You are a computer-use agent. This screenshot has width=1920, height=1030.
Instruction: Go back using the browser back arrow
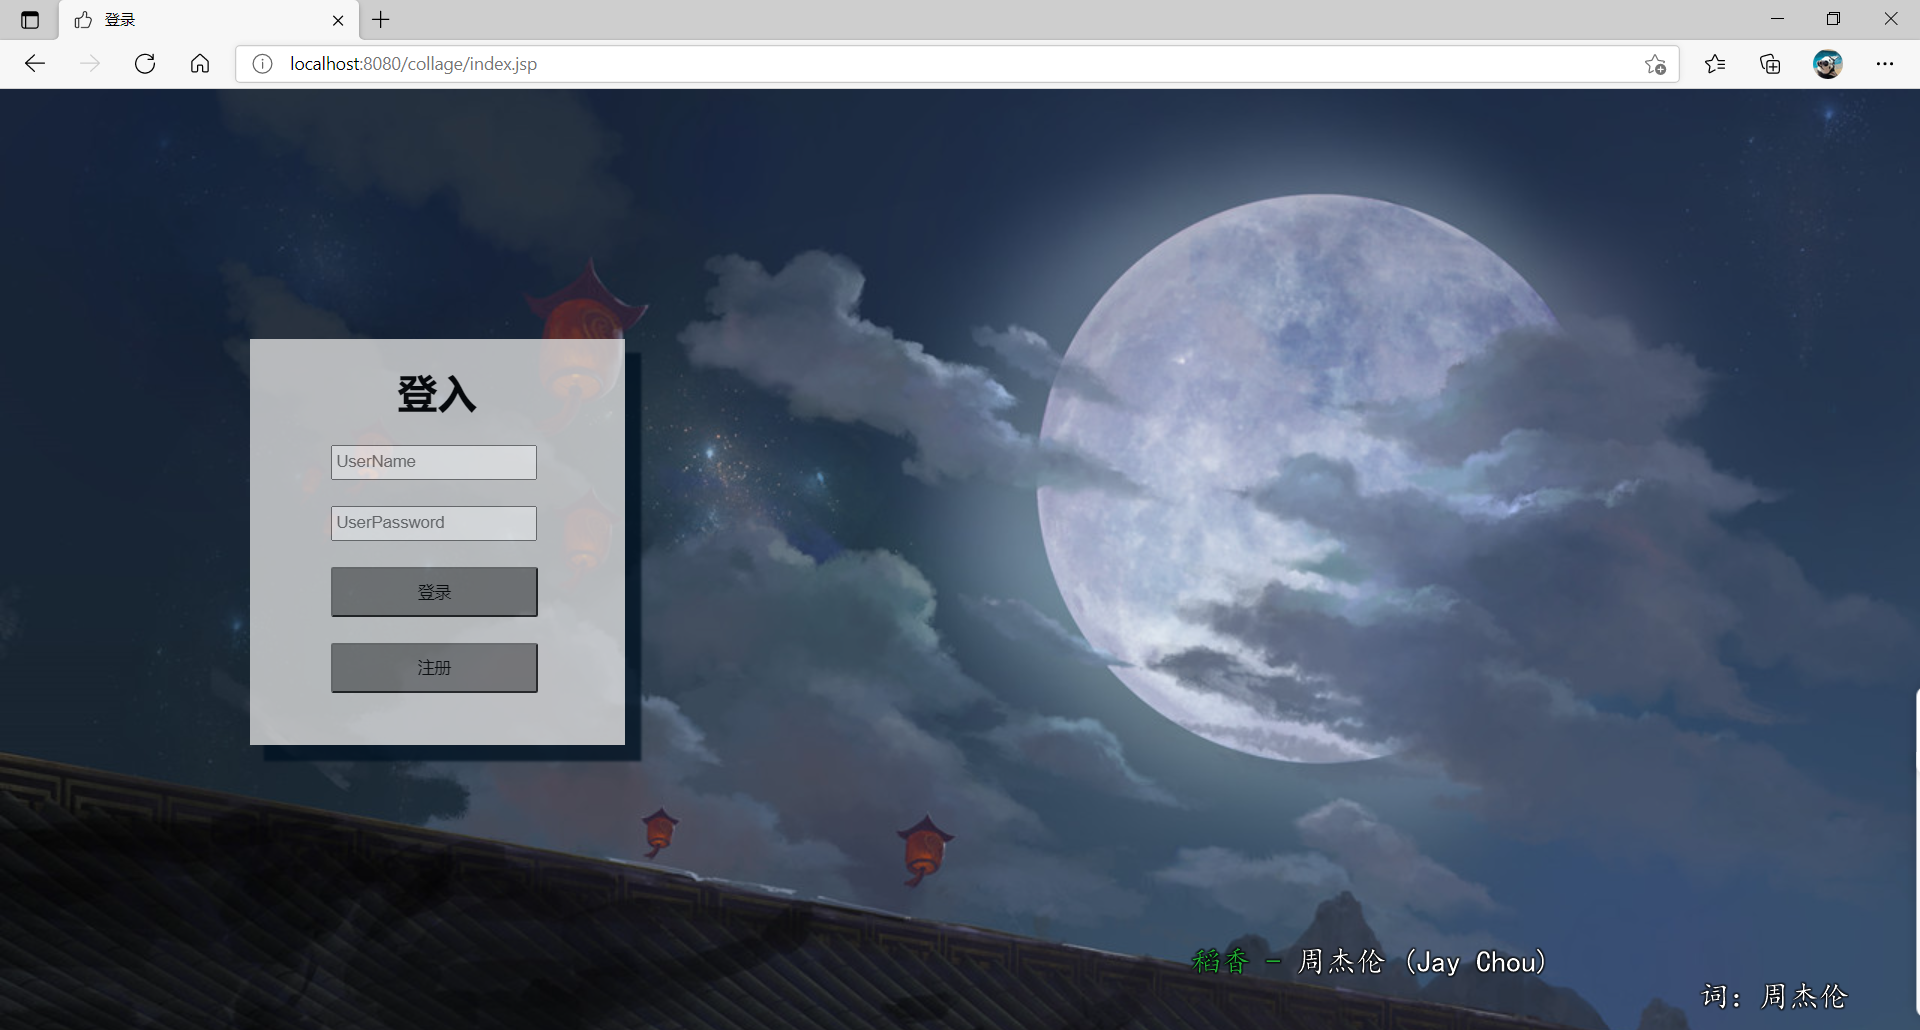(x=35, y=64)
